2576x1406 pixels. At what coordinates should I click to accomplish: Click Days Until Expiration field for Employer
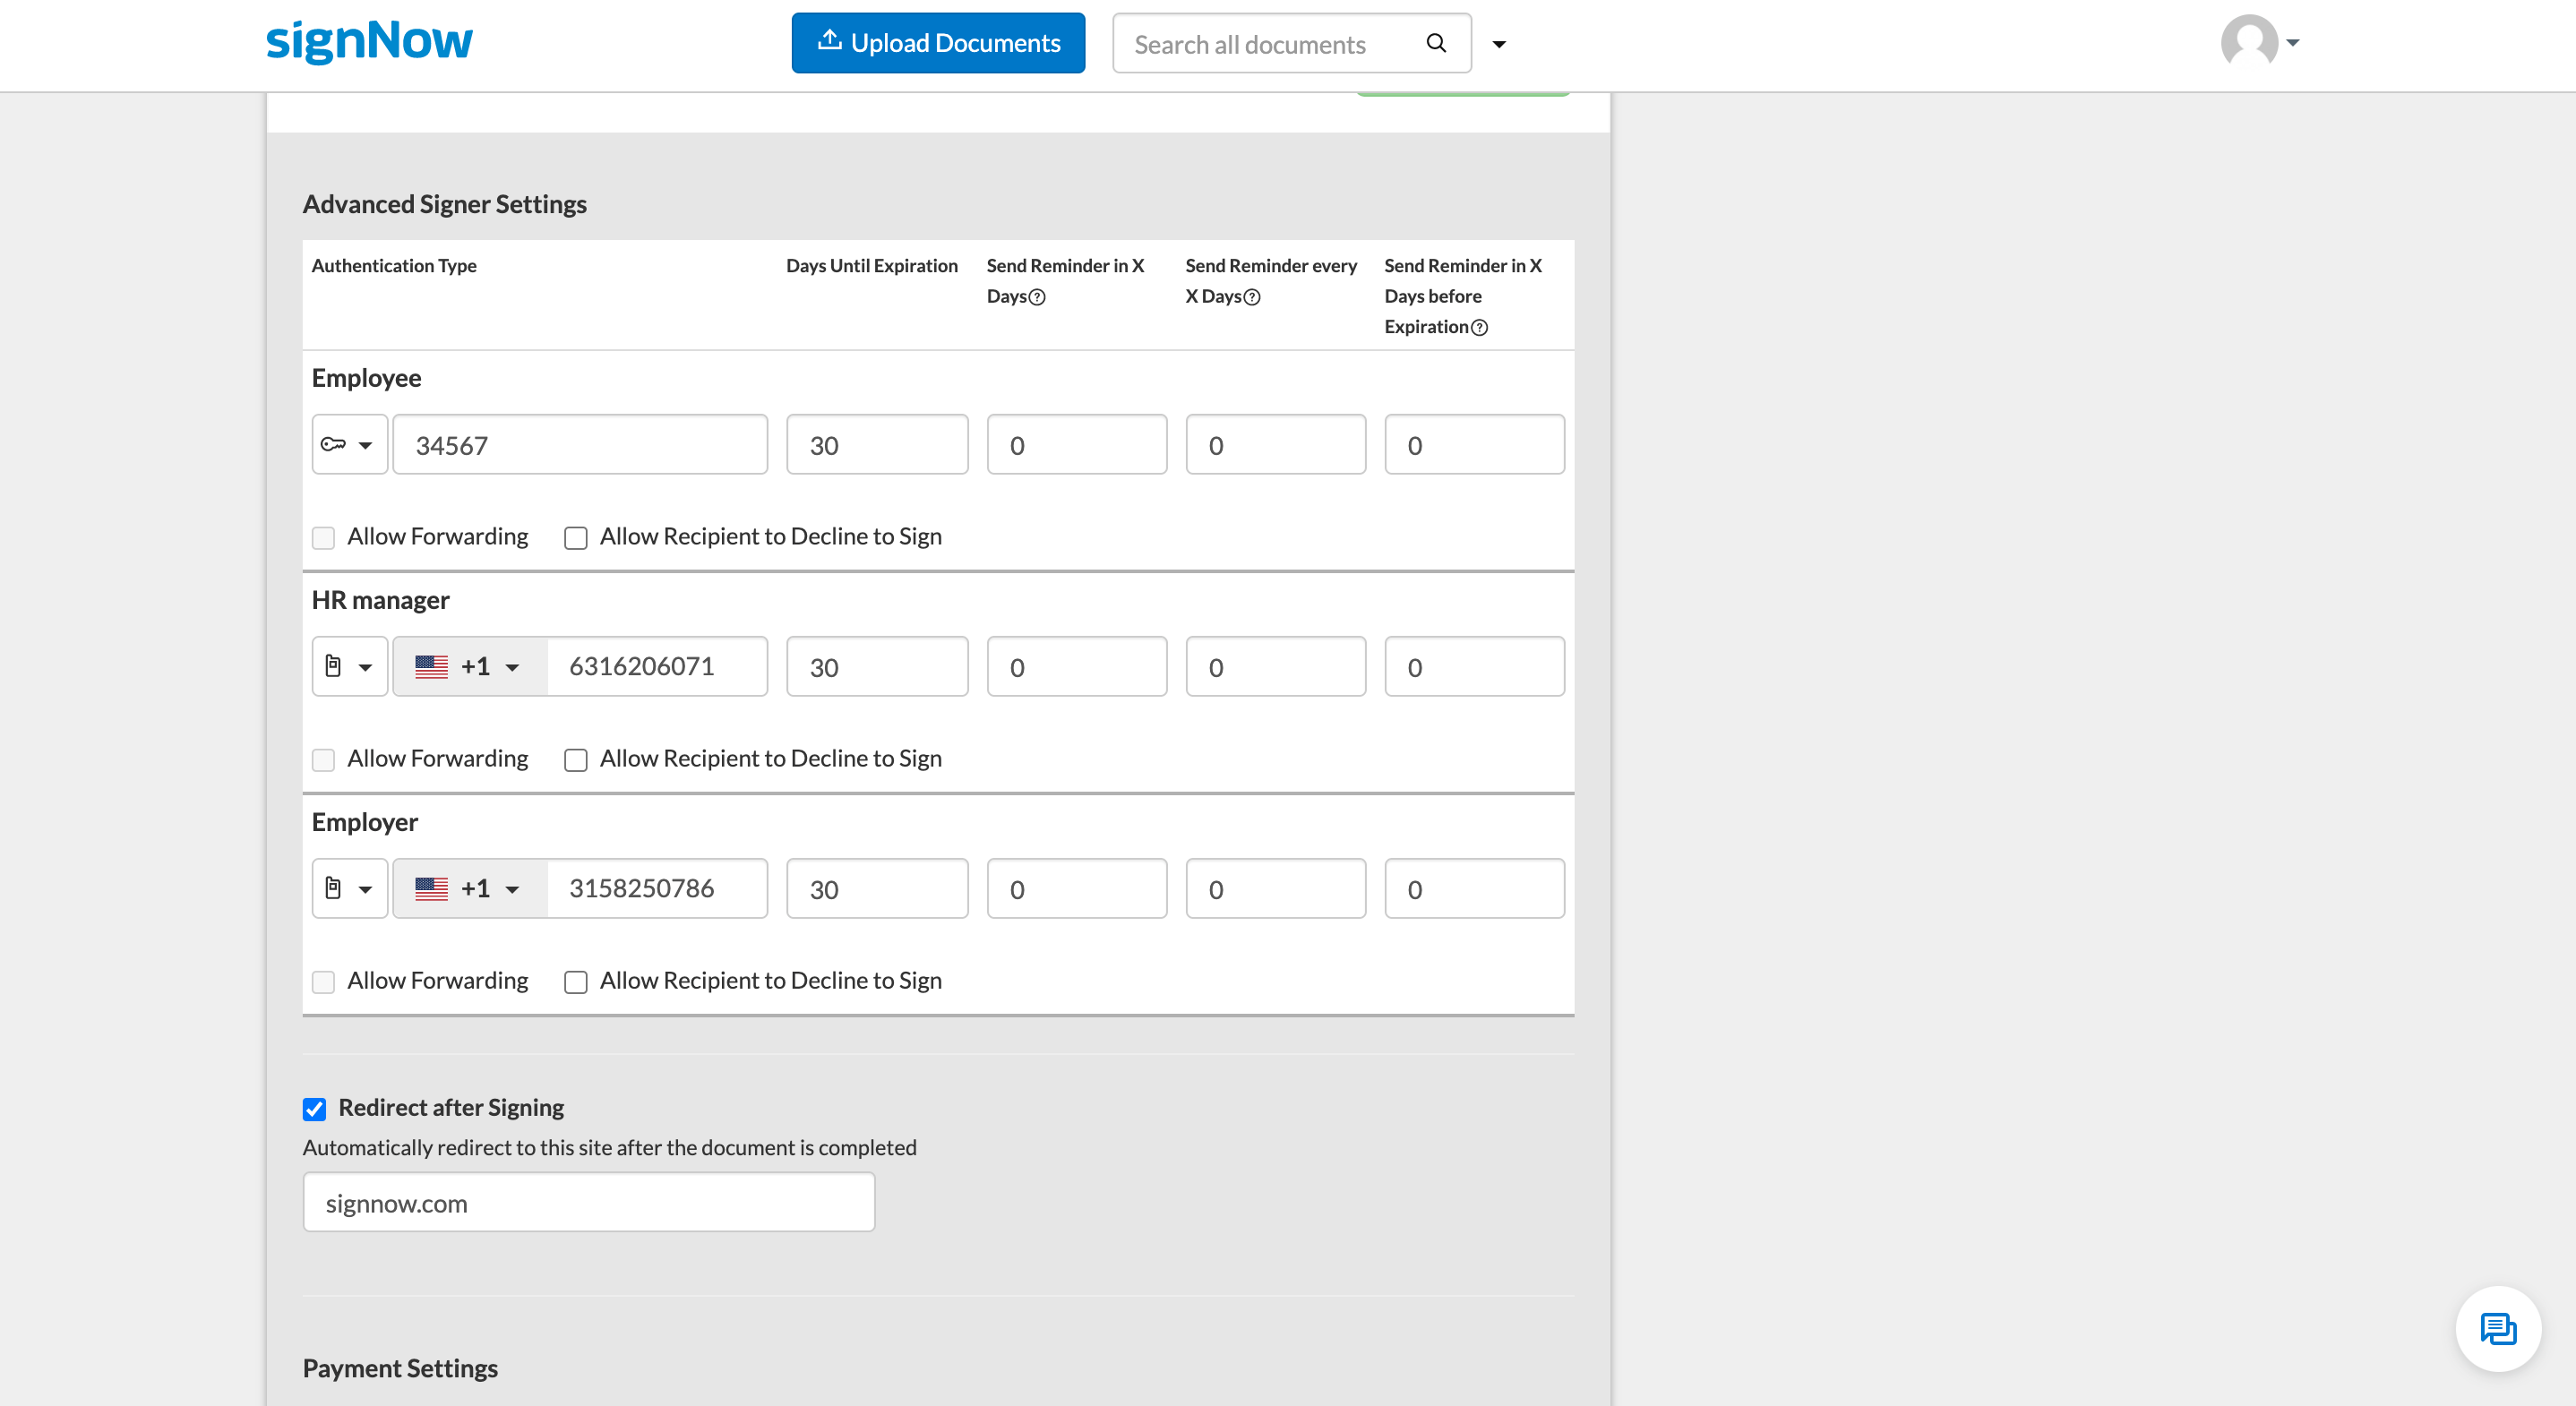click(876, 888)
